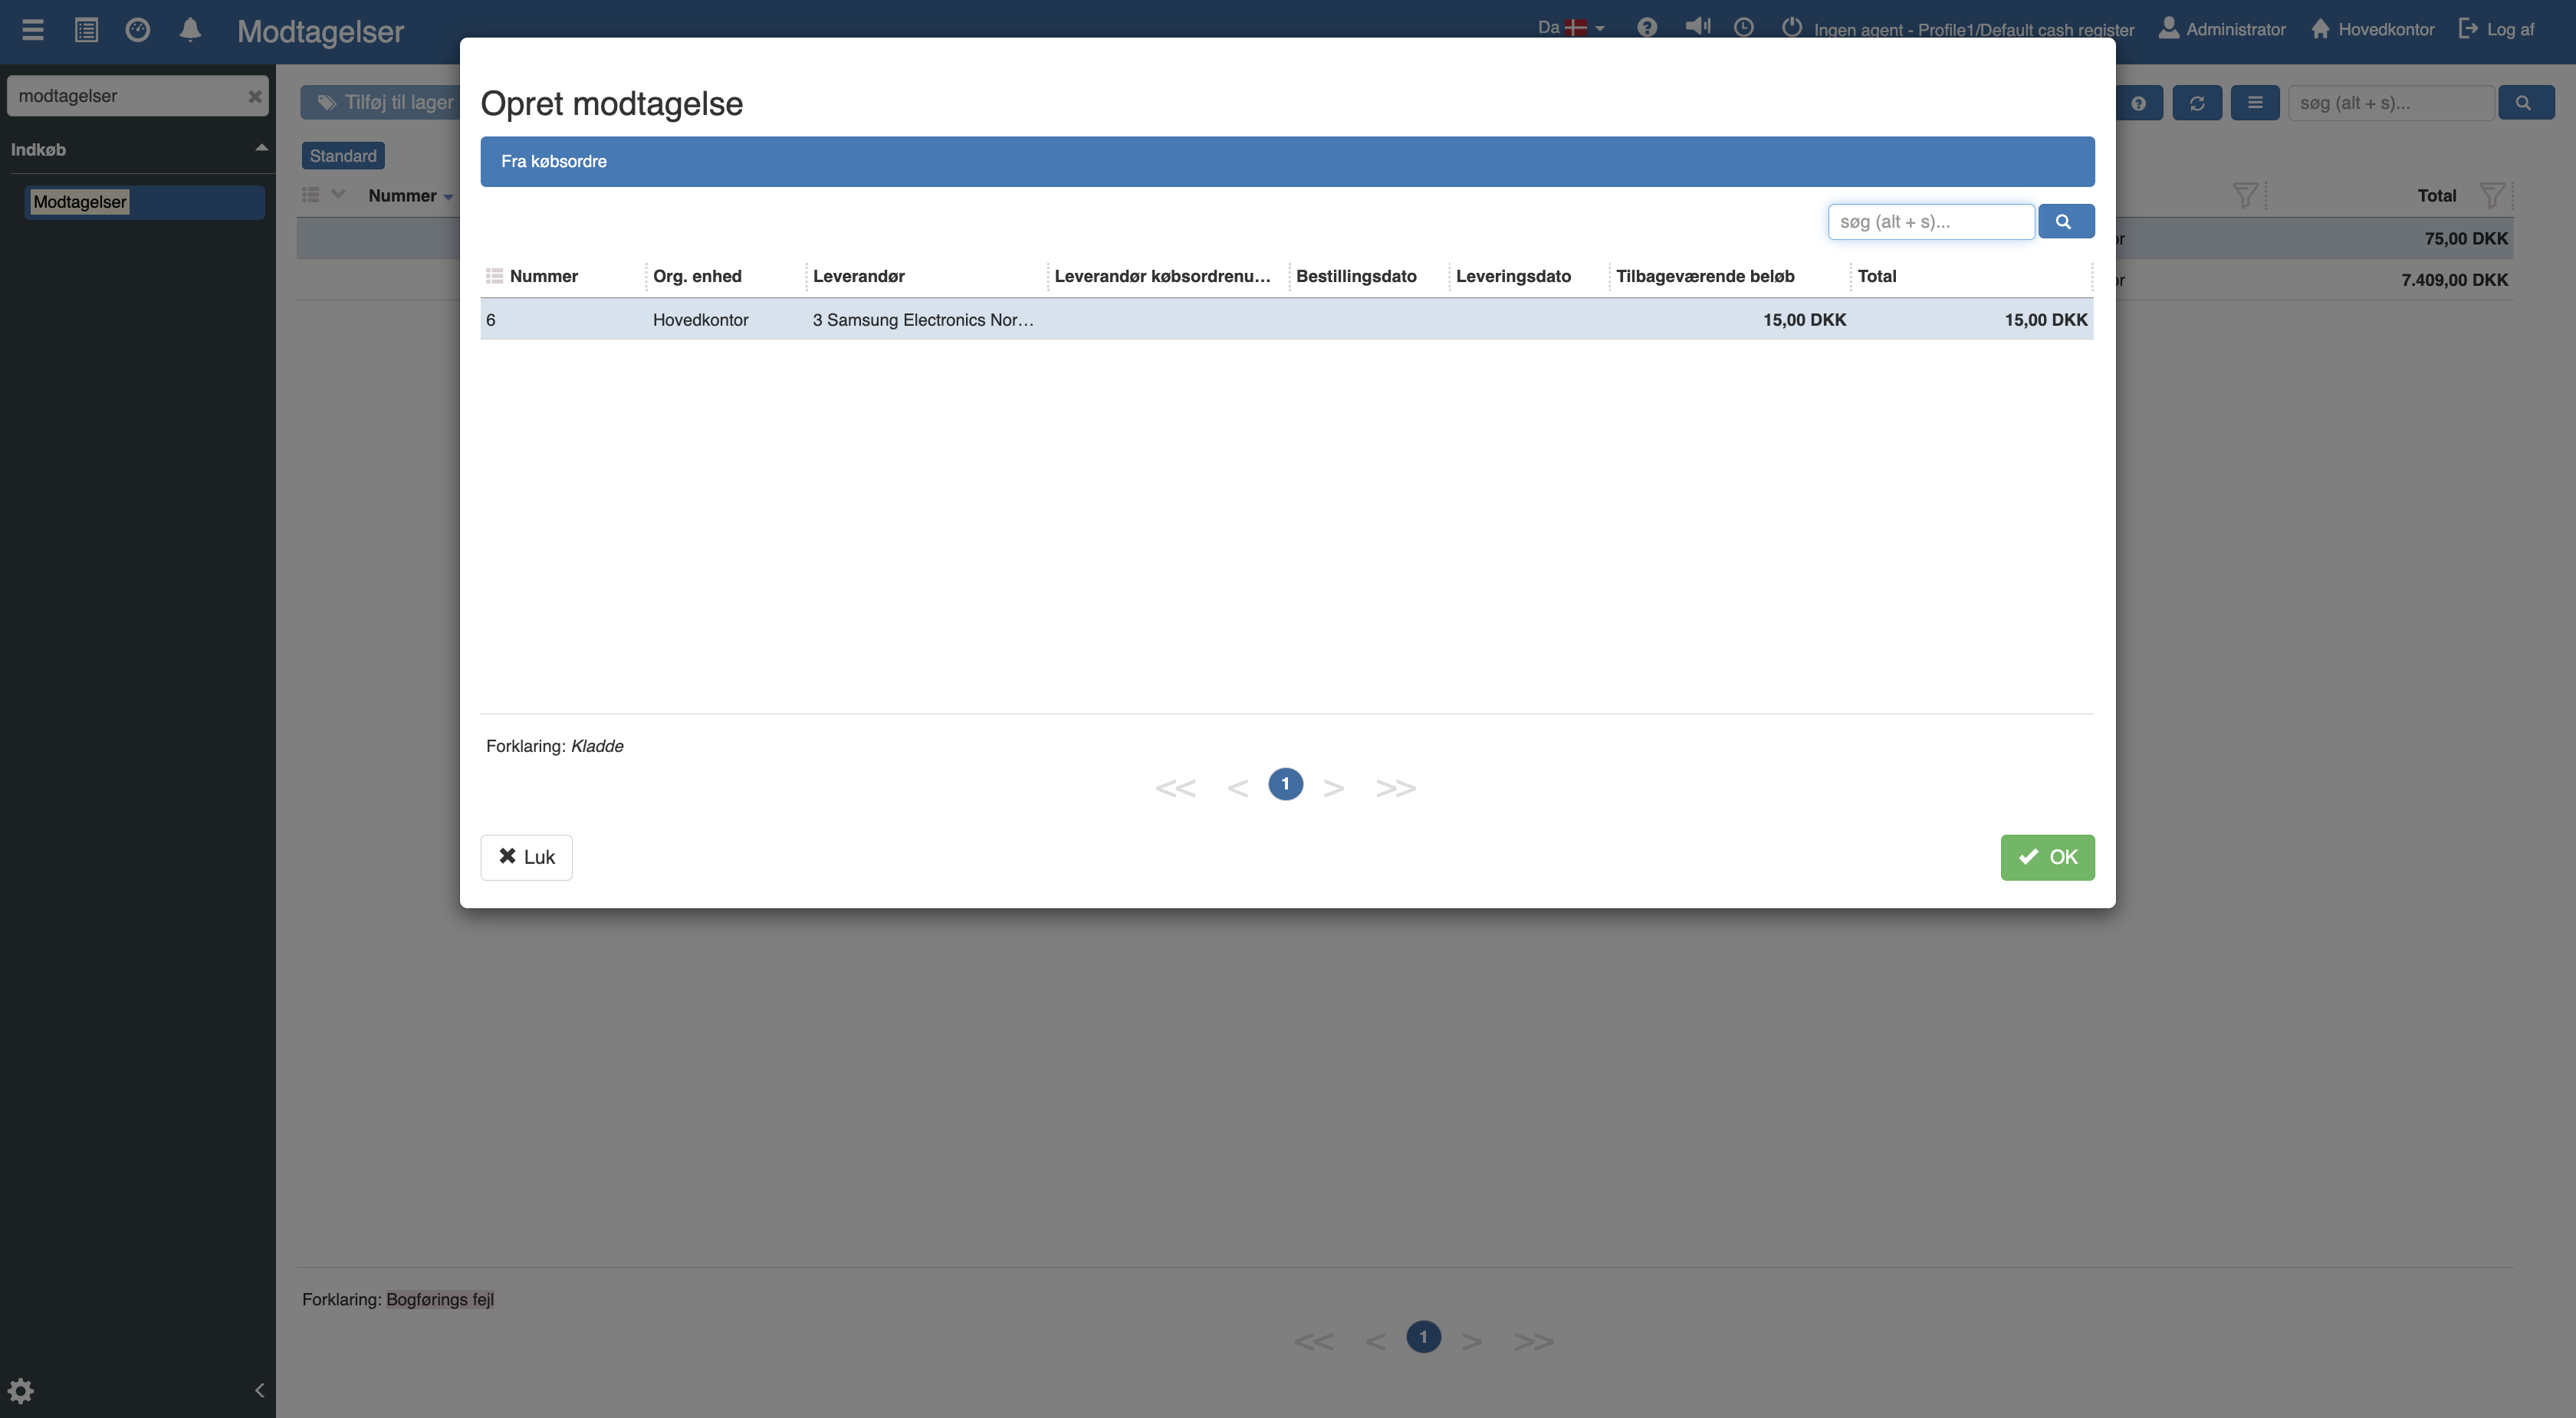Screen dimensions: 2576x1418
Task: Select Modtagelser in sidebar menu
Action: [x=80, y=201]
